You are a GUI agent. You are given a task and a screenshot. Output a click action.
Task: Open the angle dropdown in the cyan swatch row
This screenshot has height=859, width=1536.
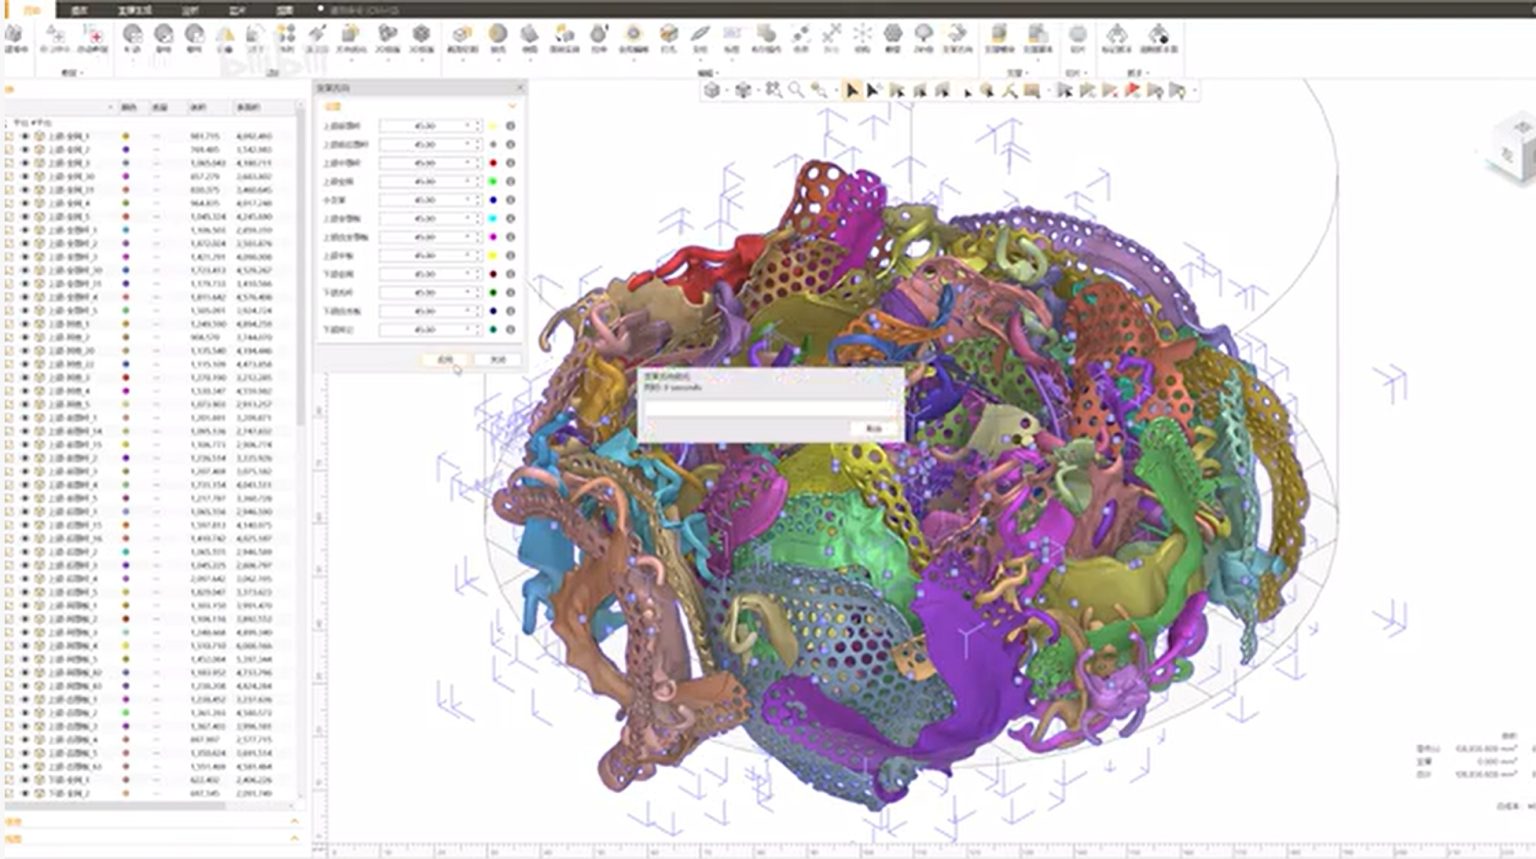[x=467, y=218]
